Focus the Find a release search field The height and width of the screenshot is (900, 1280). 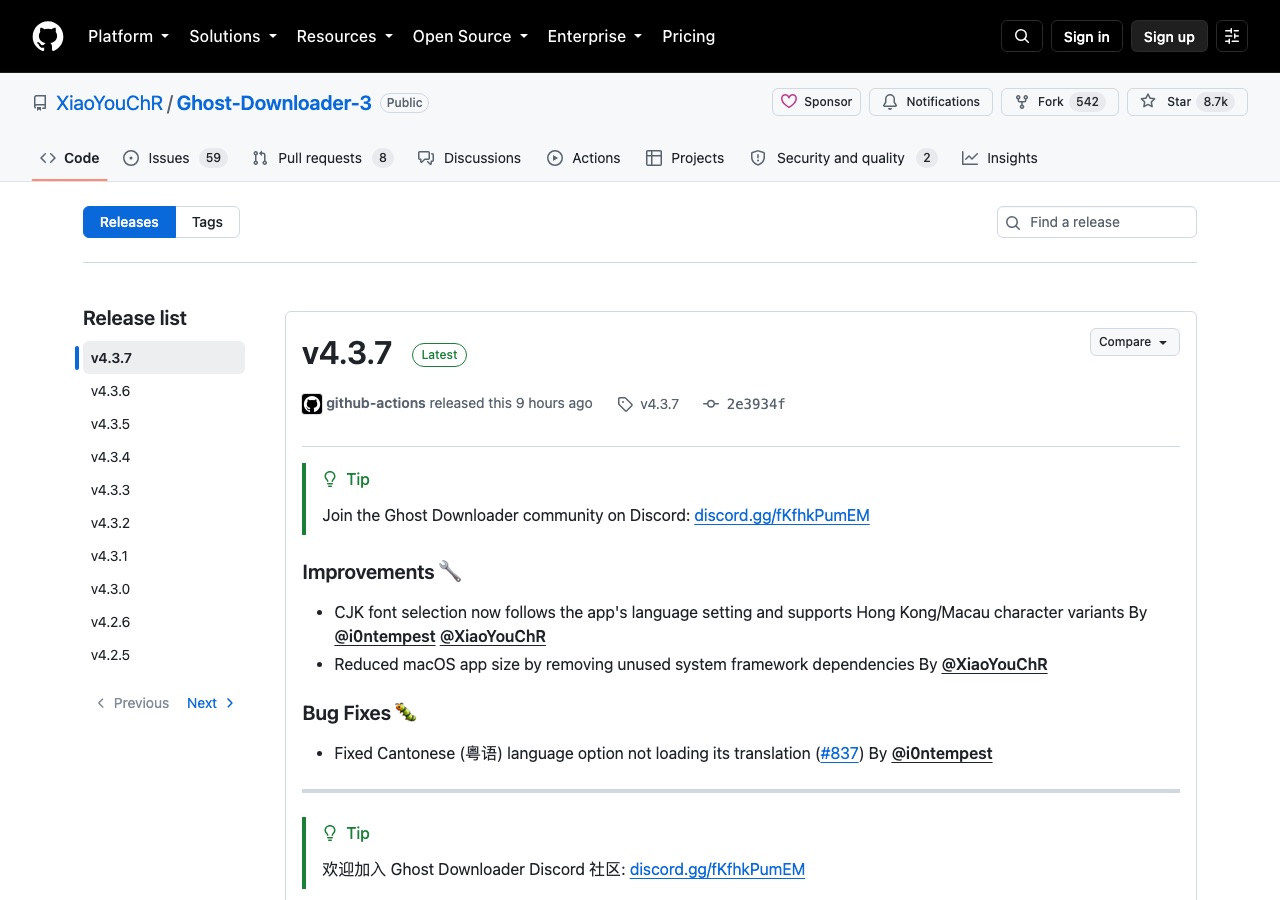tap(1097, 222)
